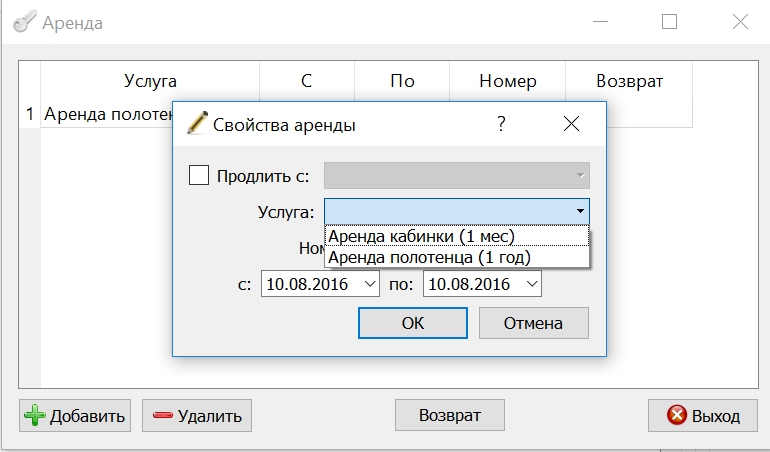Viewport: 770px width, 452px height.
Task: Click the pencil icon in dialog title
Action: [x=197, y=123]
